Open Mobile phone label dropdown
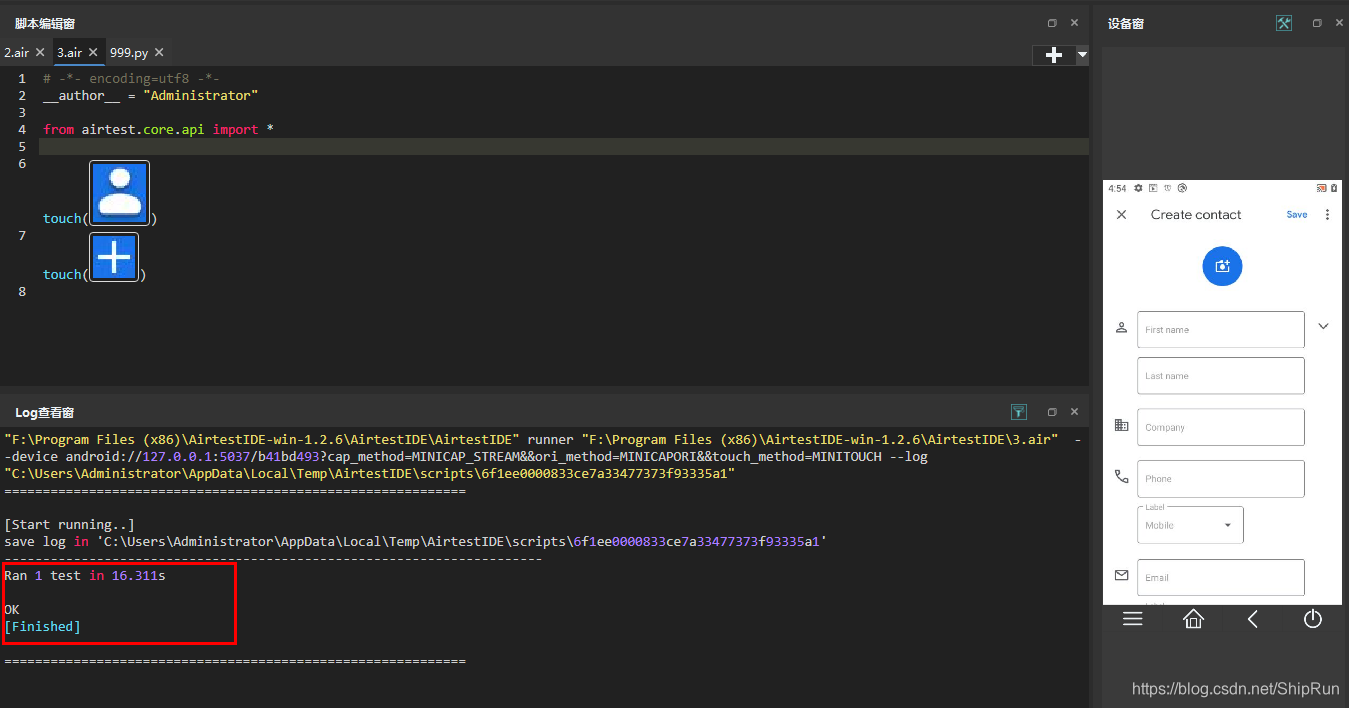This screenshot has width=1349, height=708. tap(1190, 525)
